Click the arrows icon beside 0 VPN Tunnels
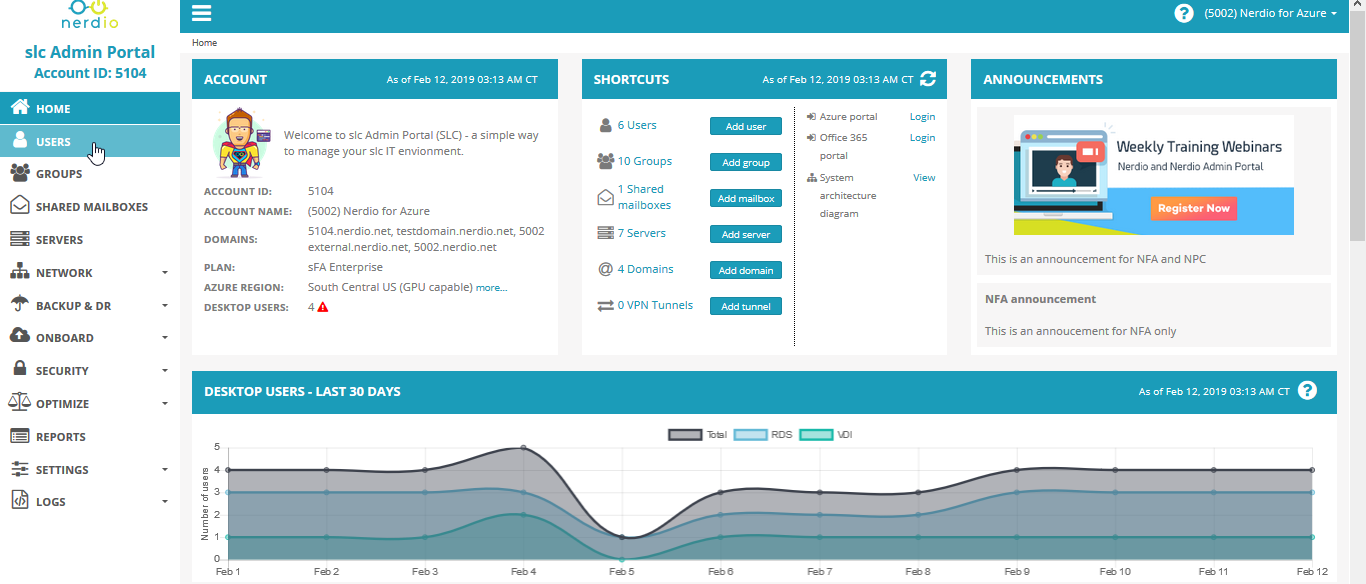 pos(605,306)
